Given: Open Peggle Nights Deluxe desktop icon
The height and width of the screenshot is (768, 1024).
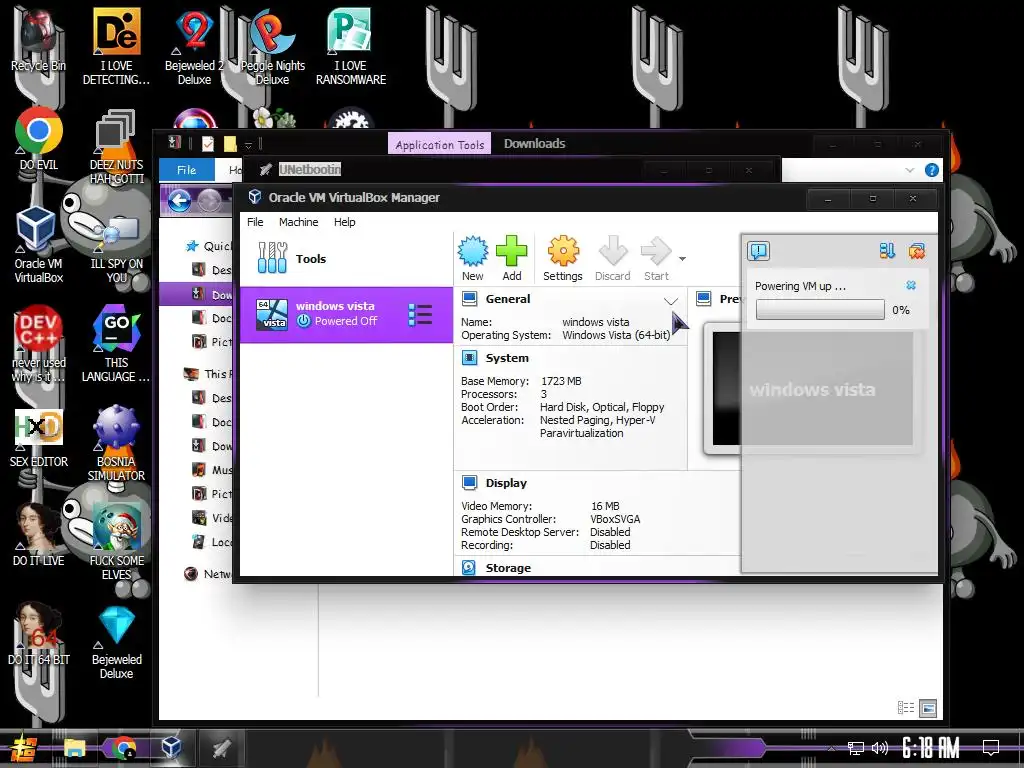Looking at the screenshot, I should coord(272,47).
